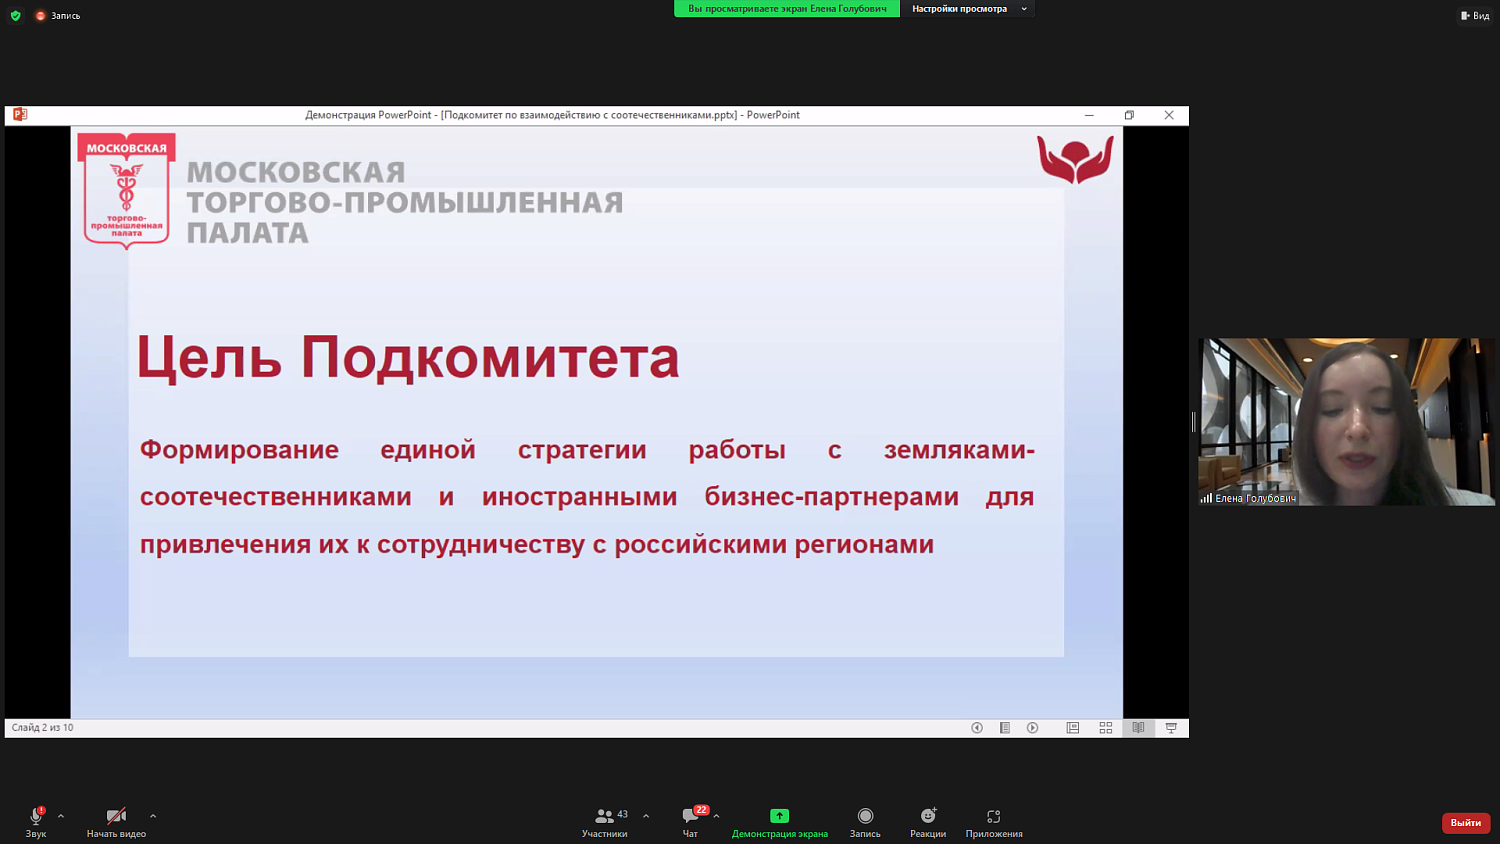This screenshot has width=1500, height=844.
Task: Advance to the next slide arrow
Action: 1033,727
